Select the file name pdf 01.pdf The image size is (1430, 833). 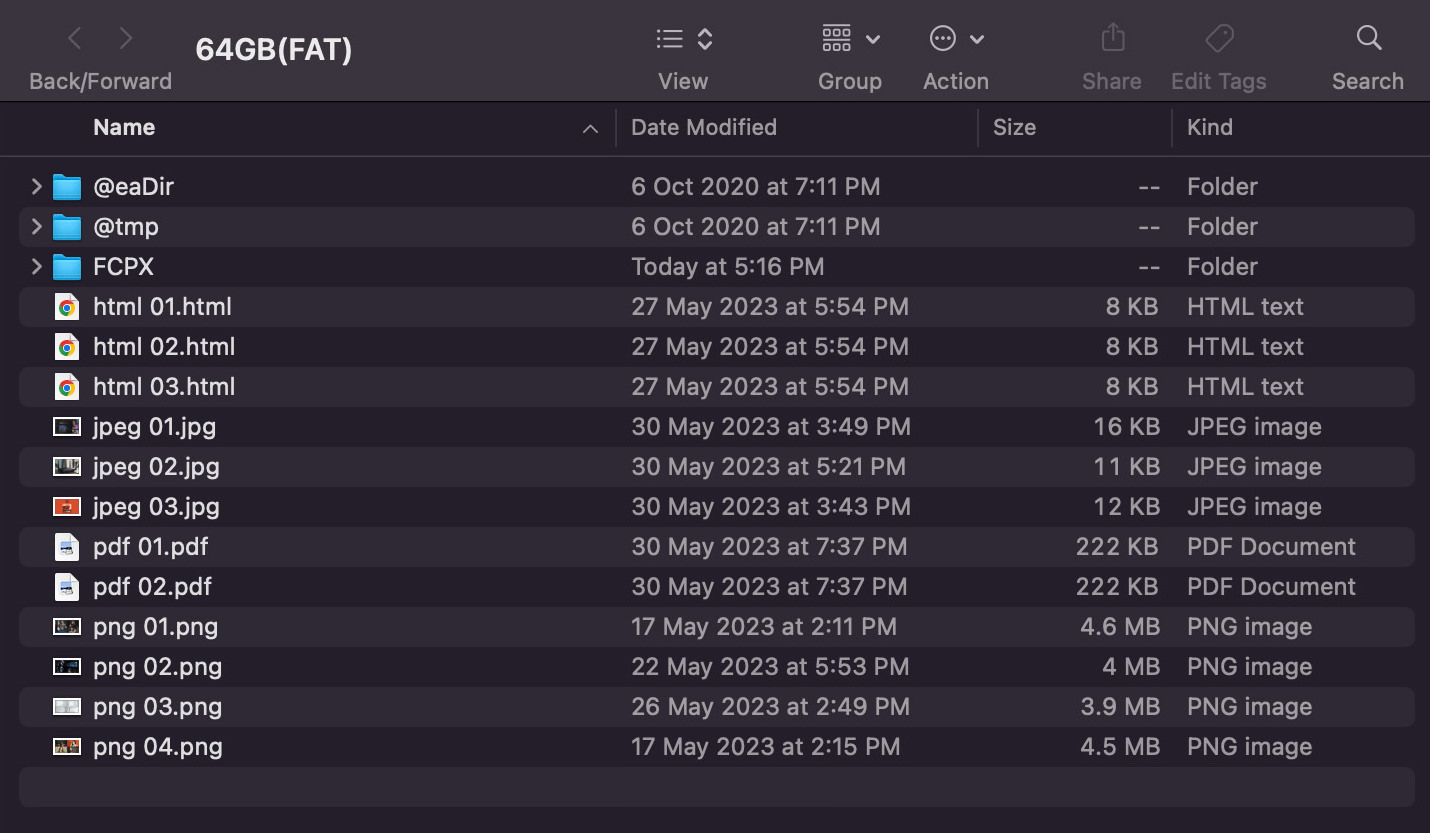pos(150,547)
